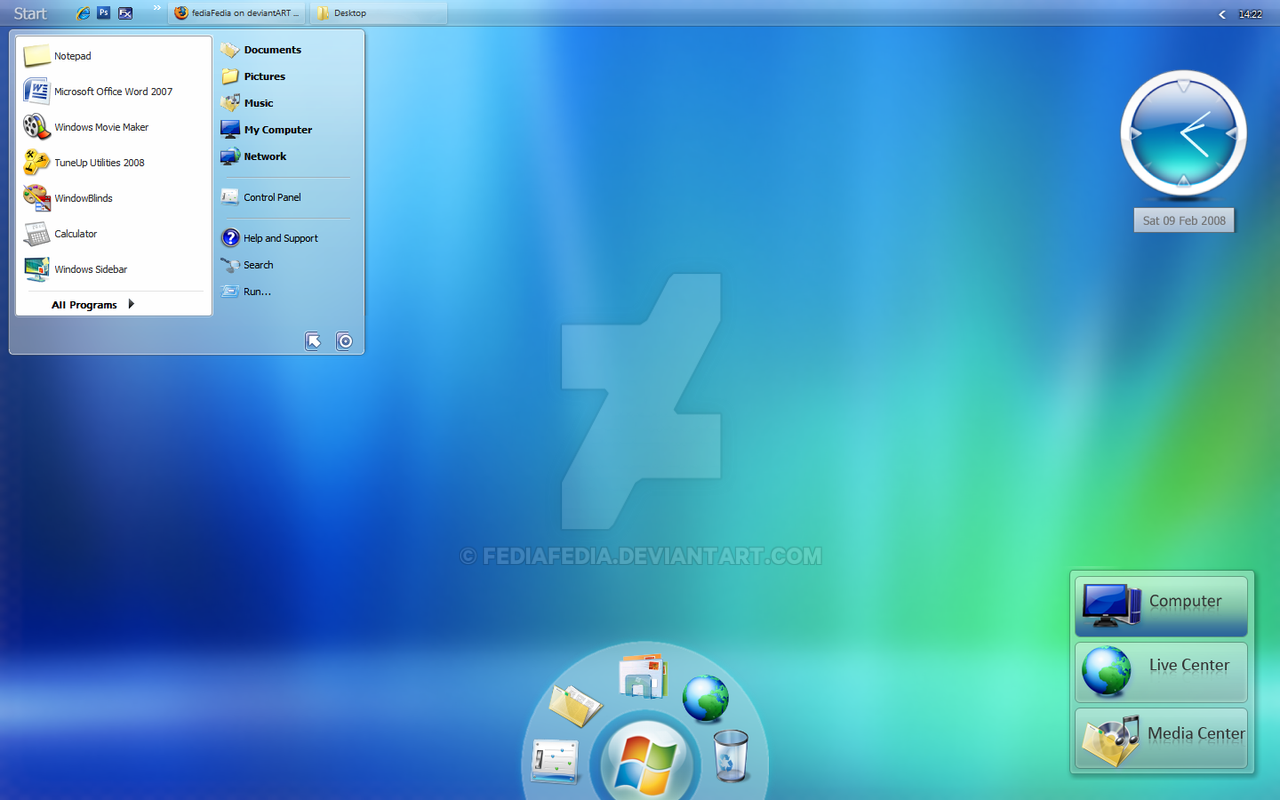The height and width of the screenshot is (800, 1280).
Task: Open WindowBlinds from the Start menu
Action: click(x=114, y=198)
